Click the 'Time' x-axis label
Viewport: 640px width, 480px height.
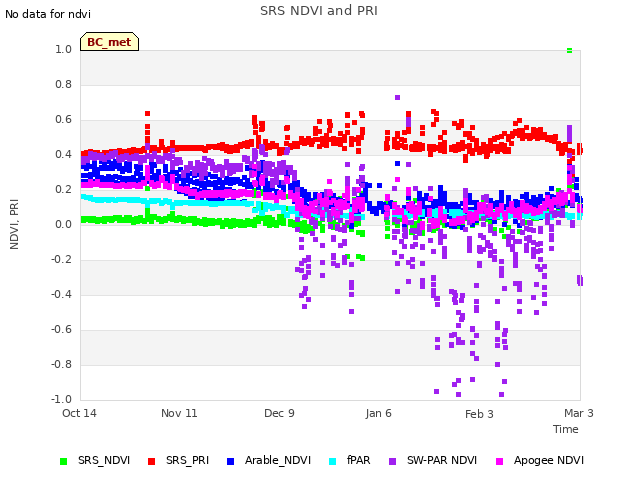click(x=566, y=429)
